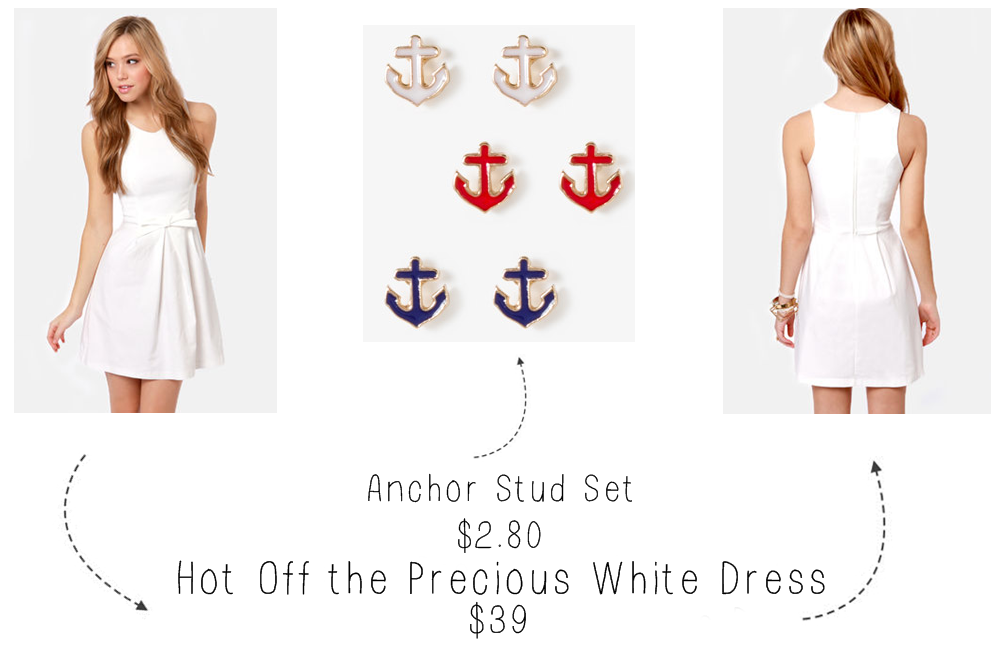1001x667 pixels.
Task: Click the $39 dress price
Action: [x=498, y=619]
